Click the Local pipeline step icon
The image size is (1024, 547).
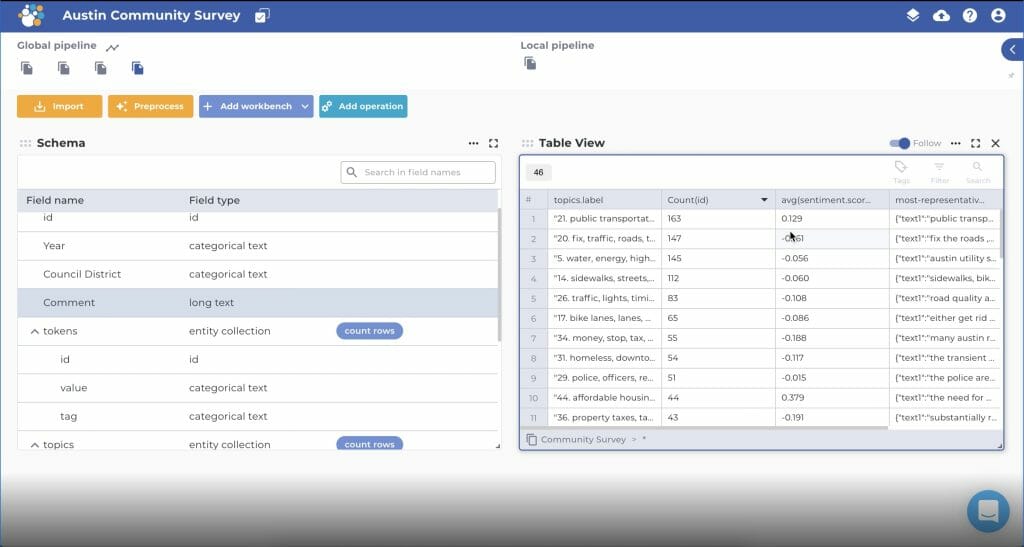click(x=530, y=63)
